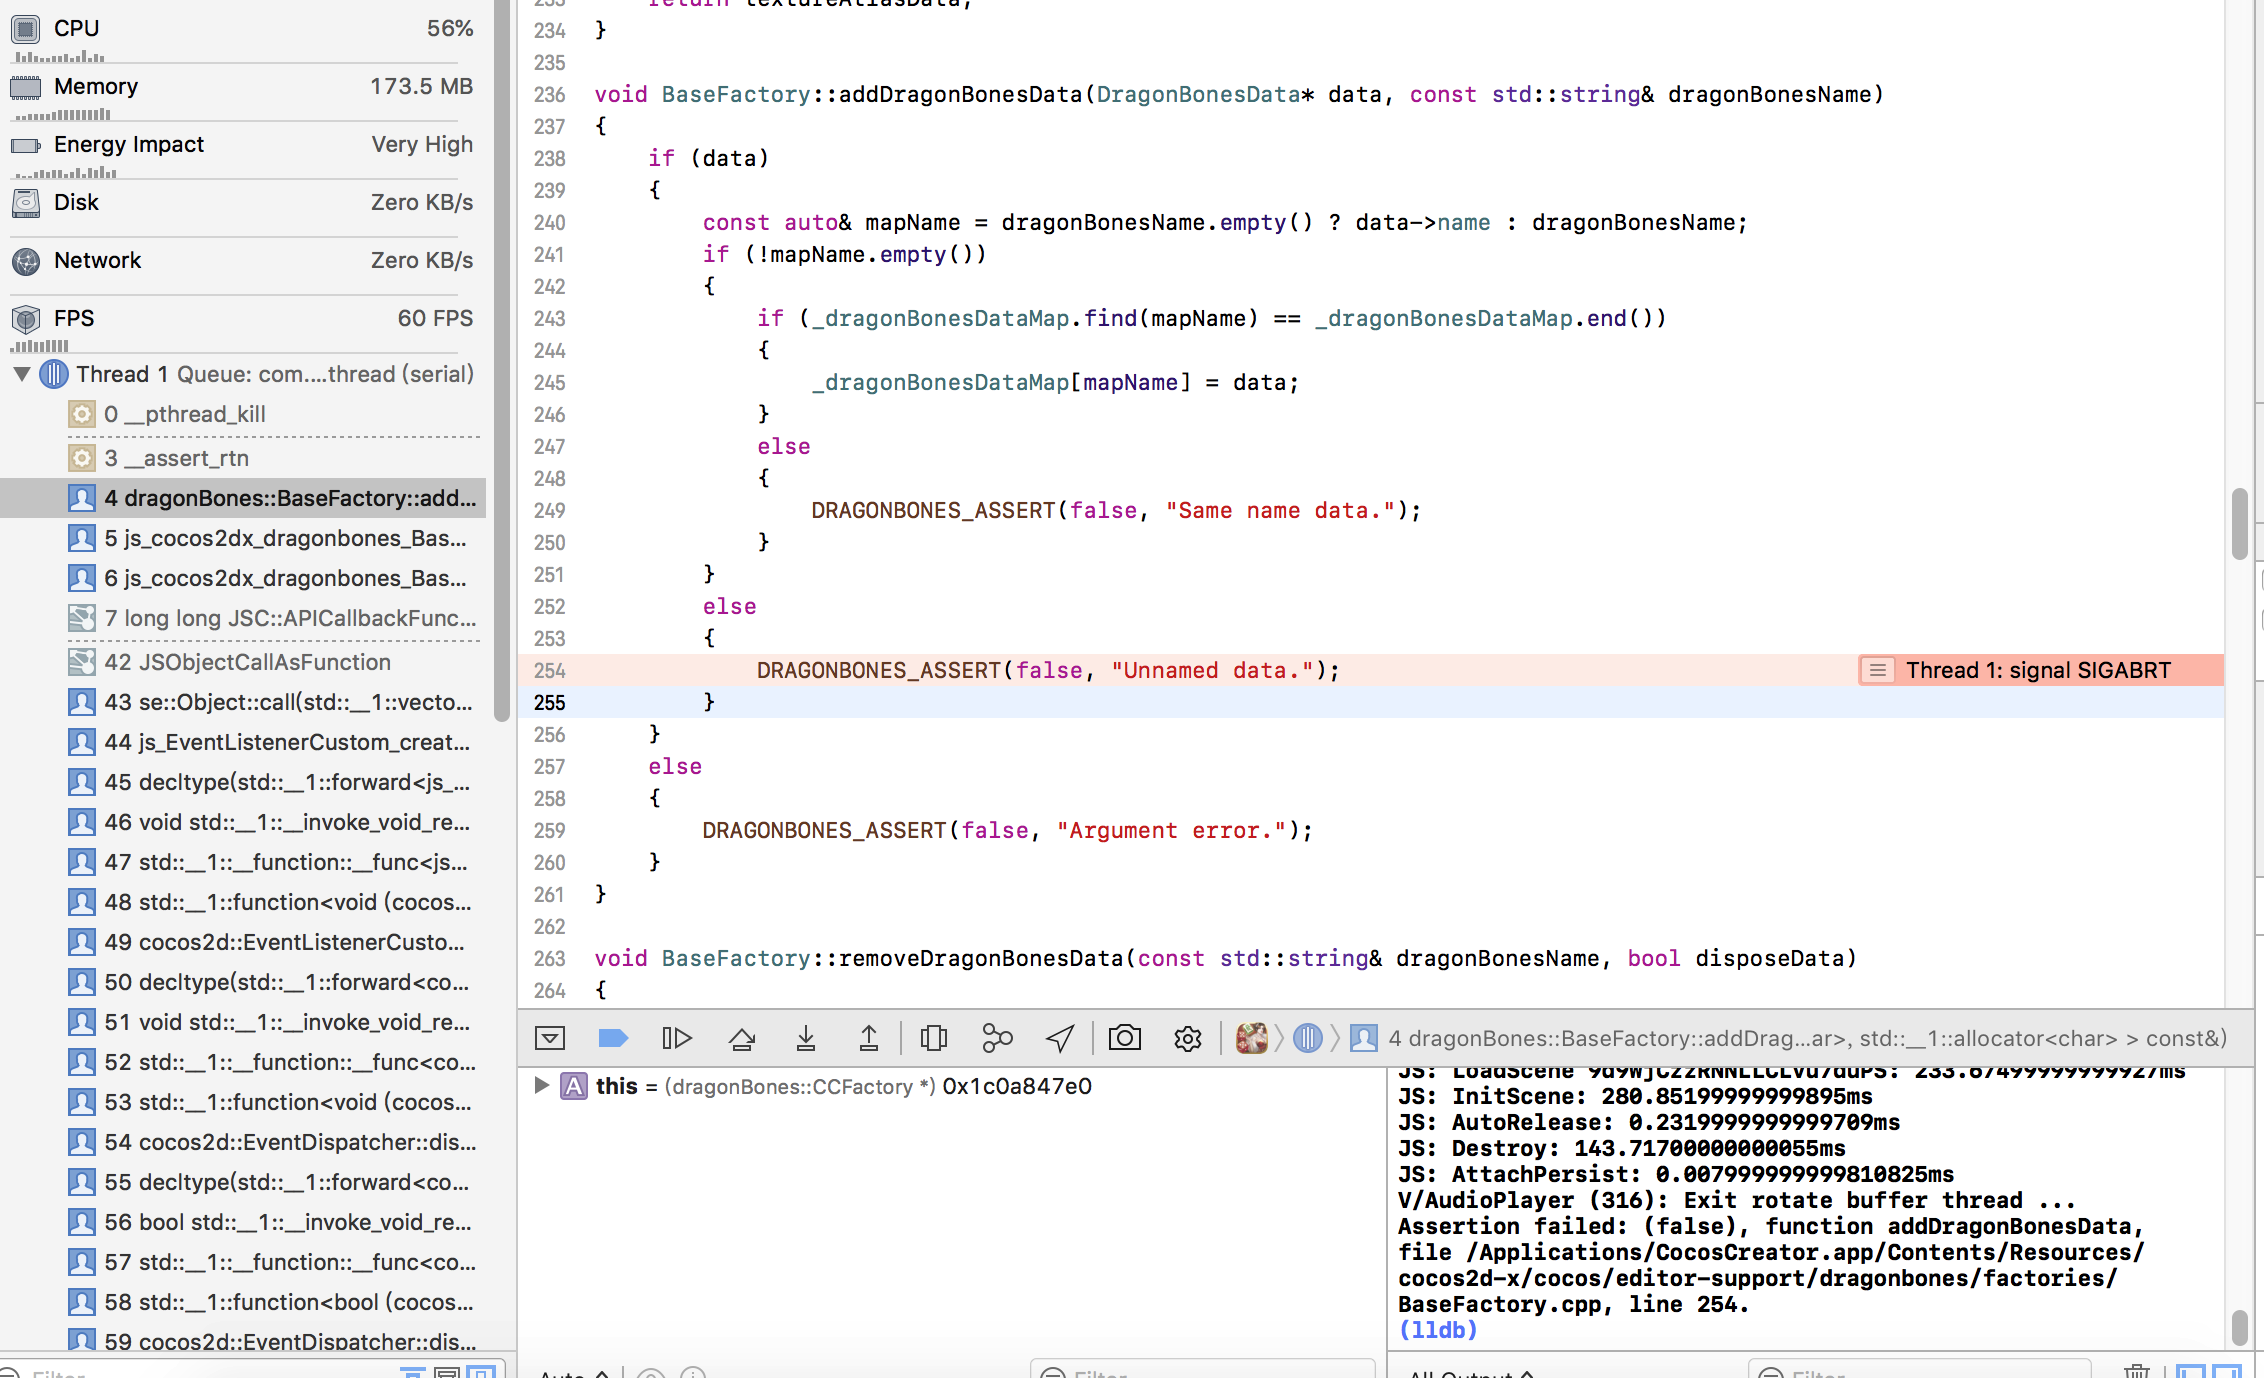2264x1378 pixels.
Task: Open the Energy Impact gauge report
Action: point(240,145)
